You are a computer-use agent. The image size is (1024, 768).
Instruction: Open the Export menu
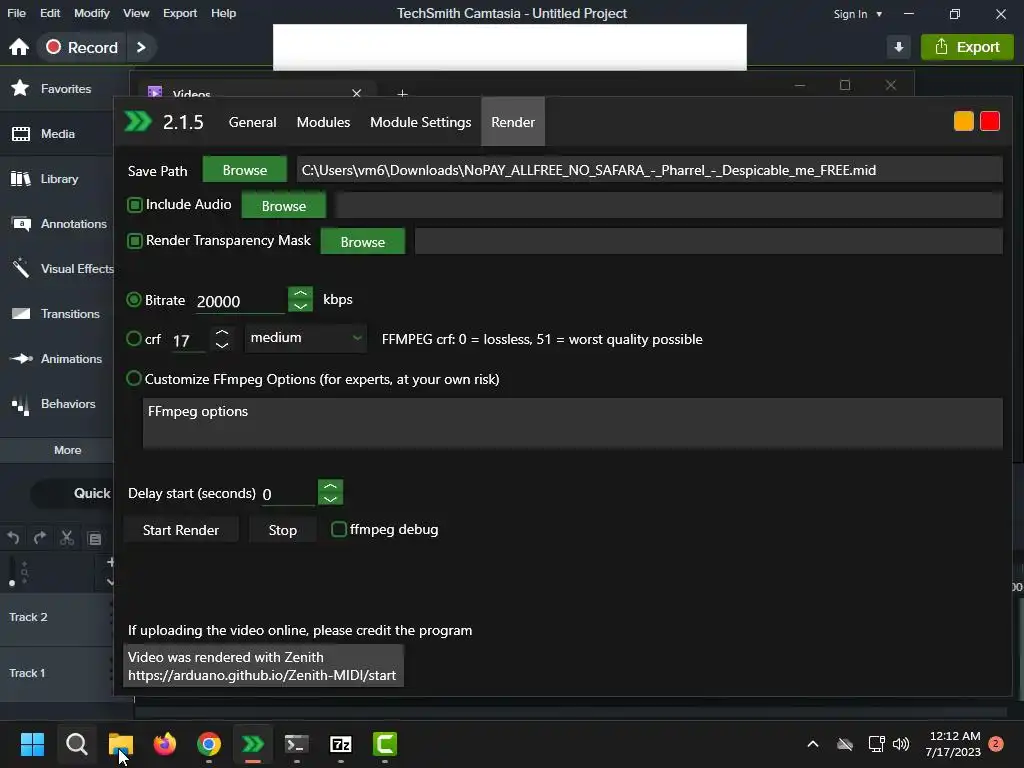[180, 13]
